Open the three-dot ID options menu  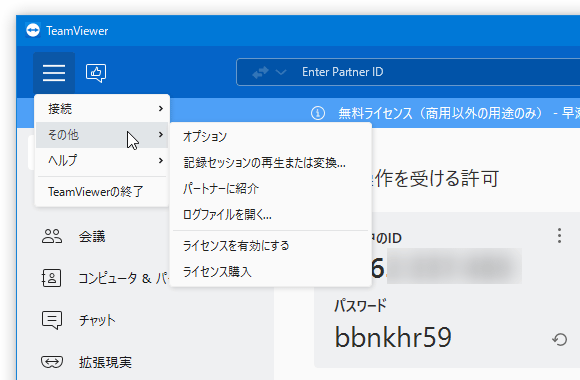pos(559,236)
